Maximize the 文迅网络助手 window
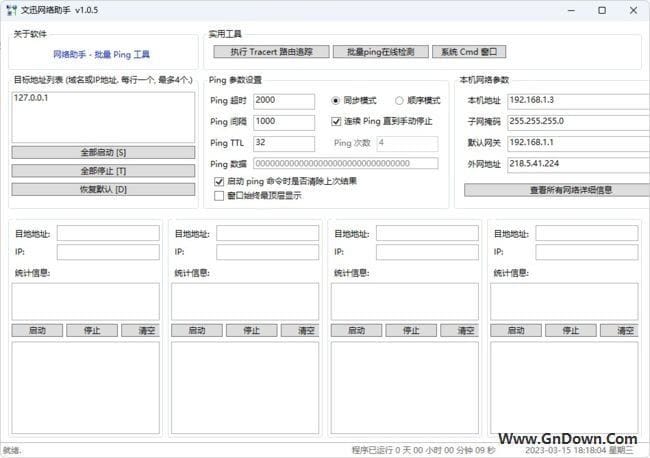Image resolution: width=650 pixels, height=458 pixels. tap(602, 10)
